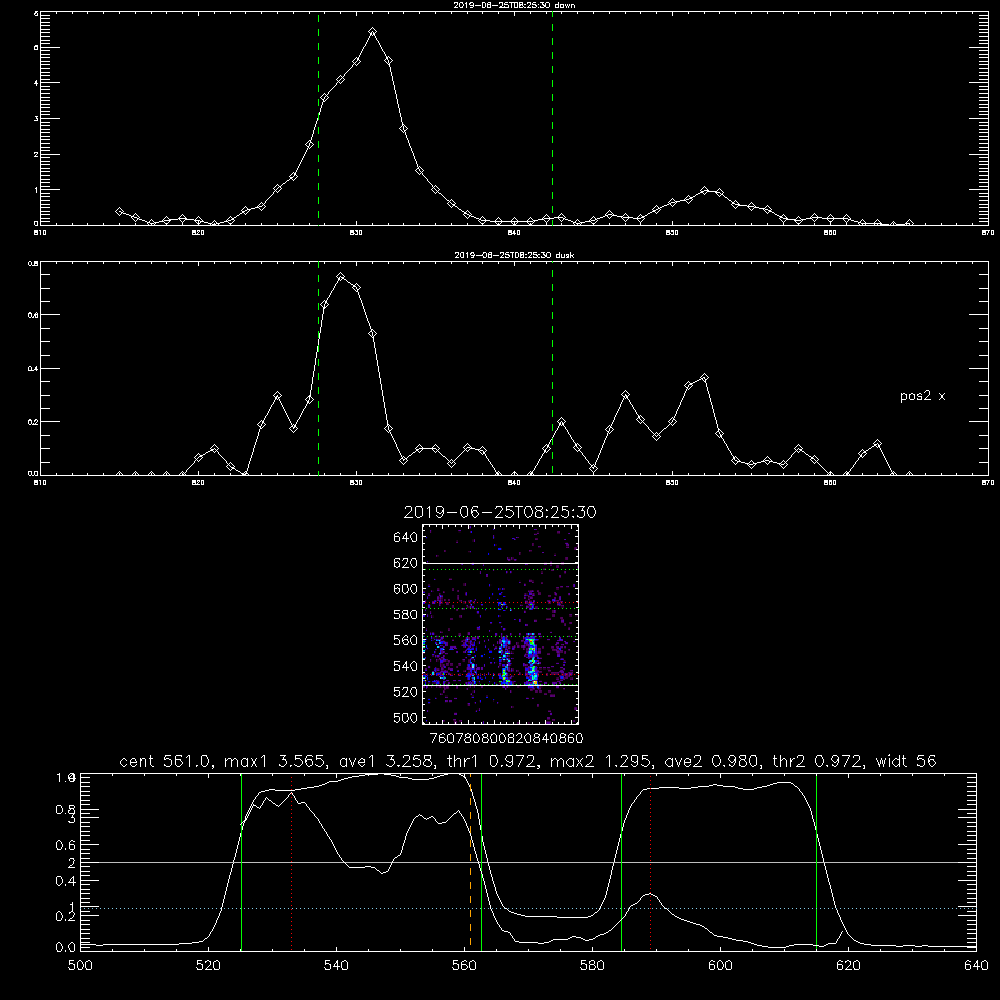The height and width of the screenshot is (1000, 1000).
Task: Click the highest diamond marker on the dusk curve
Action: [341, 277]
